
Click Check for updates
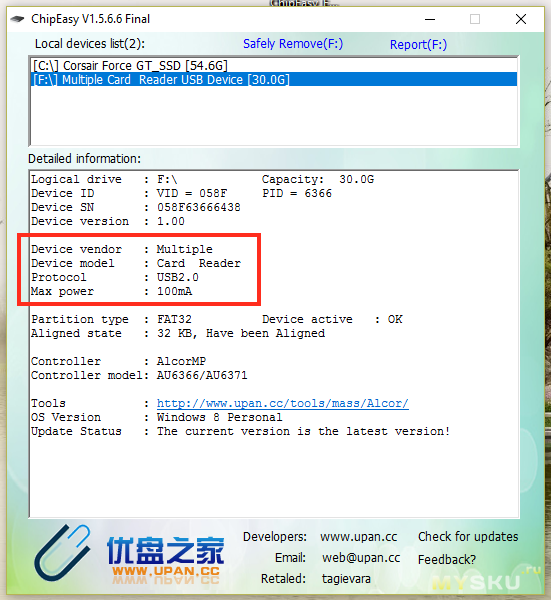[468, 536]
